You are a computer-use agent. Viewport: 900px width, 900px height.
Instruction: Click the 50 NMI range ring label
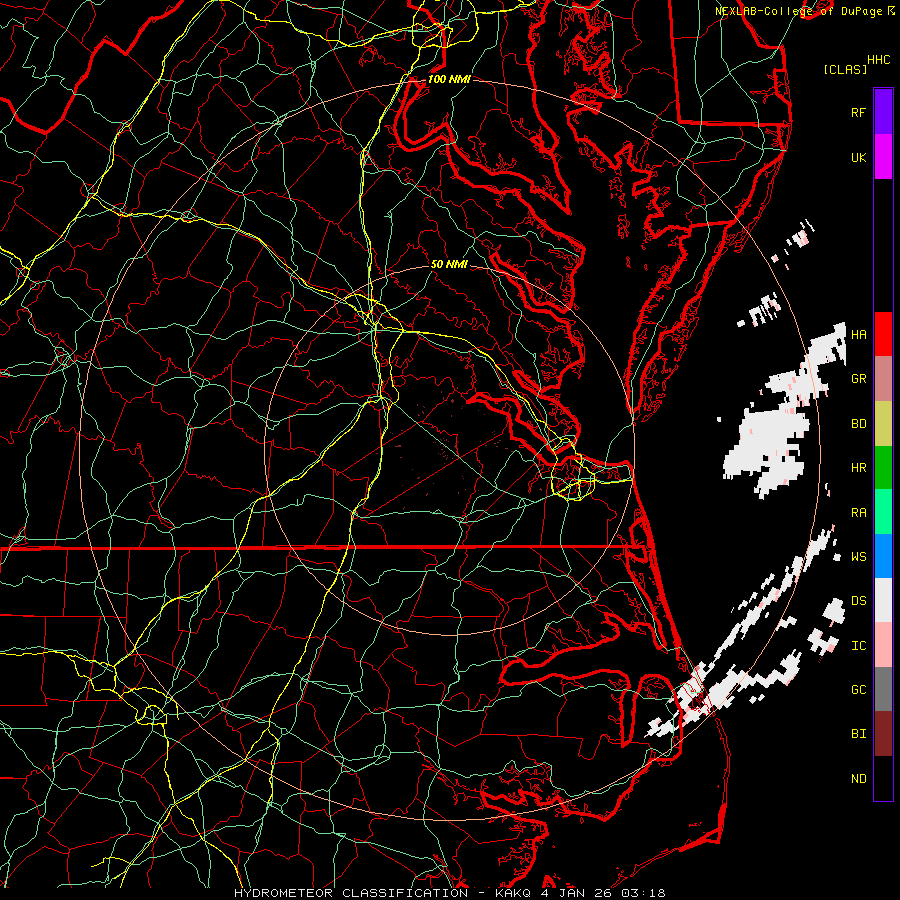pos(449,264)
